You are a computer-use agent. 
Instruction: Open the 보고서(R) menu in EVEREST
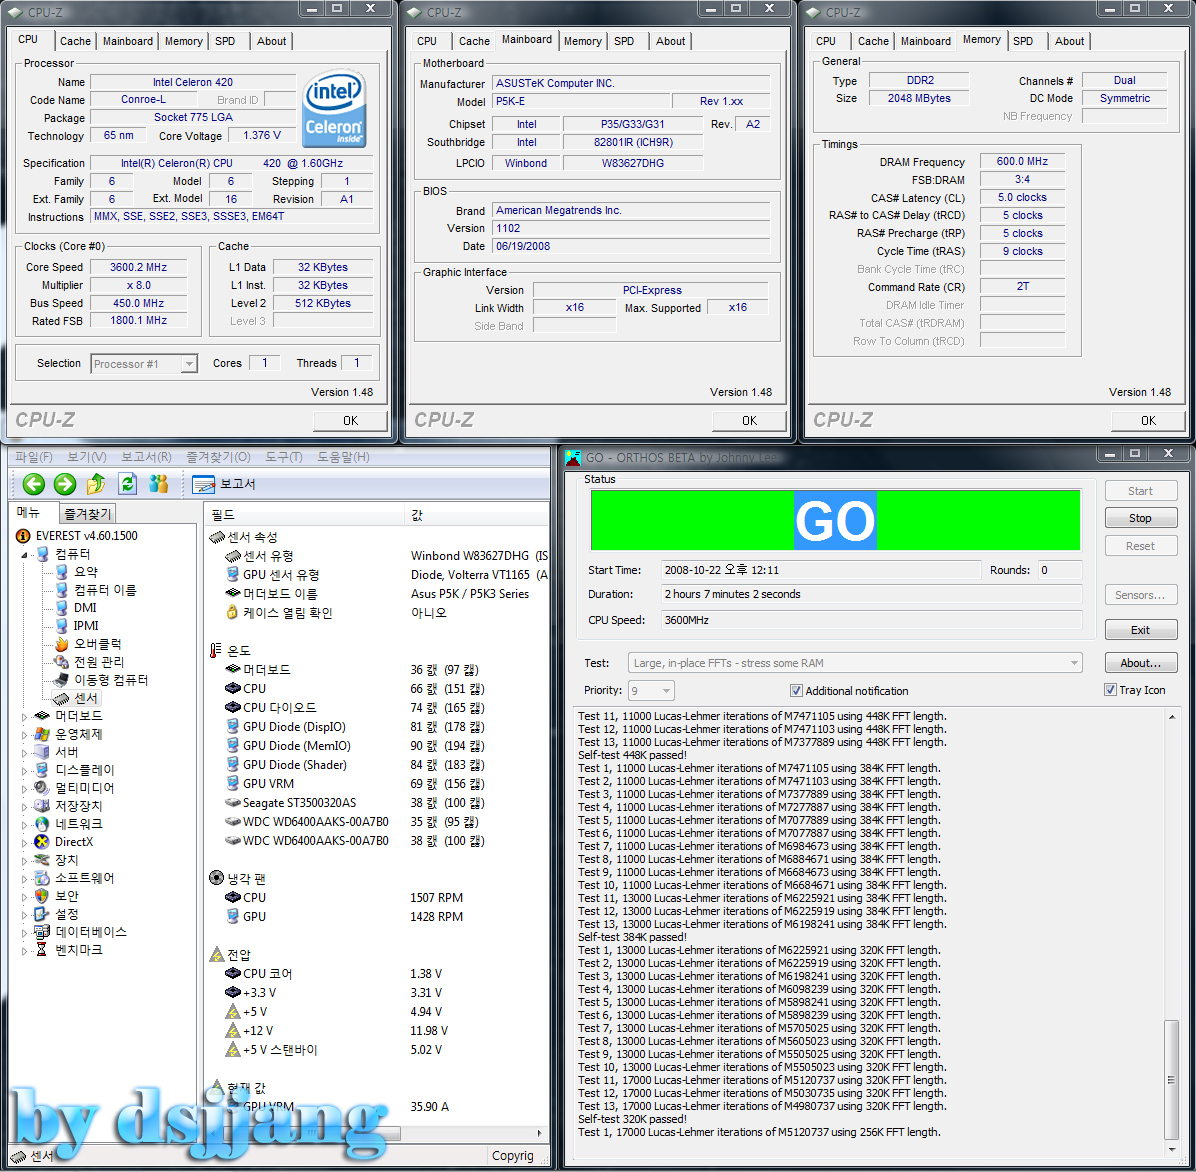coord(146,457)
